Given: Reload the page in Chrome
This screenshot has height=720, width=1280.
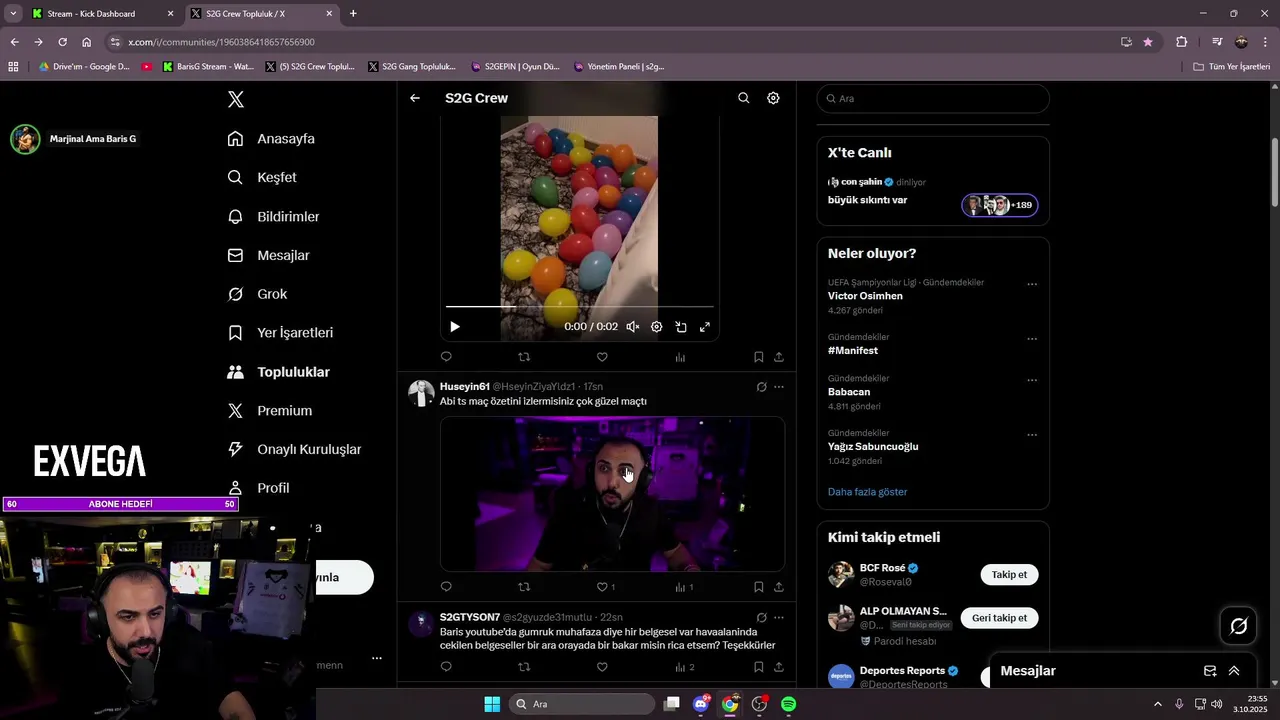Looking at the screenshot, I should (x=62, y=42).
